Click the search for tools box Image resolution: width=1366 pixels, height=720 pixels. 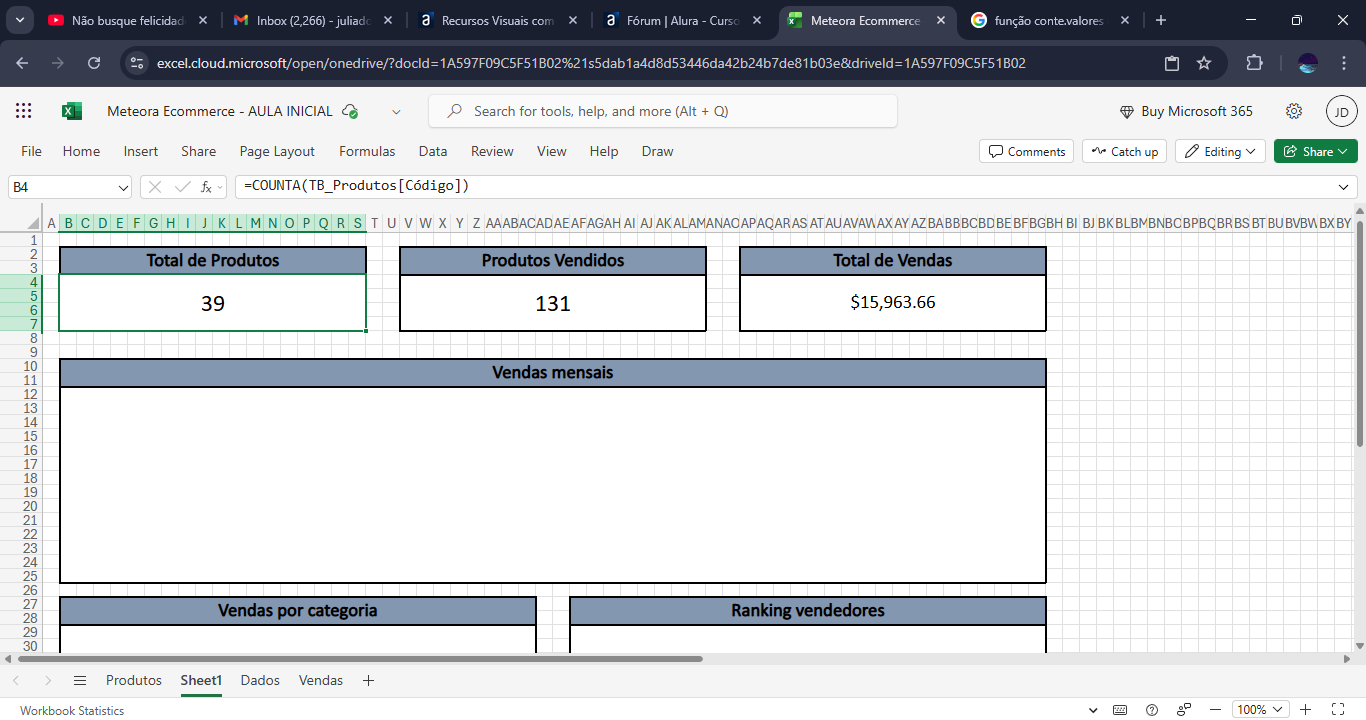click(663, 111)
